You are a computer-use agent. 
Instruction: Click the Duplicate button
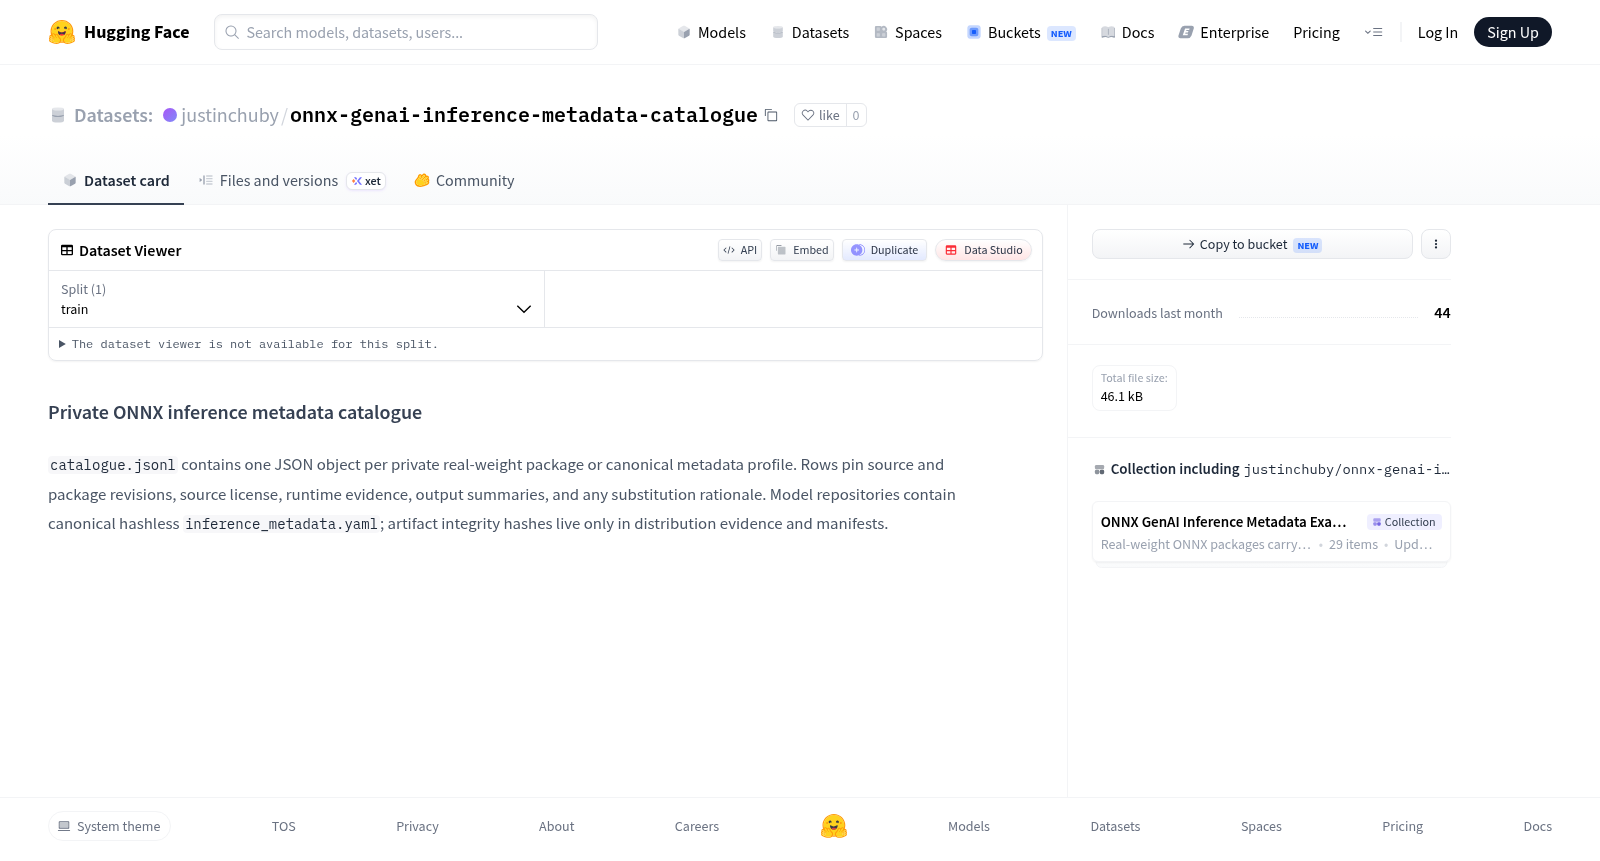pyautogui.click(x=884, y=250)
